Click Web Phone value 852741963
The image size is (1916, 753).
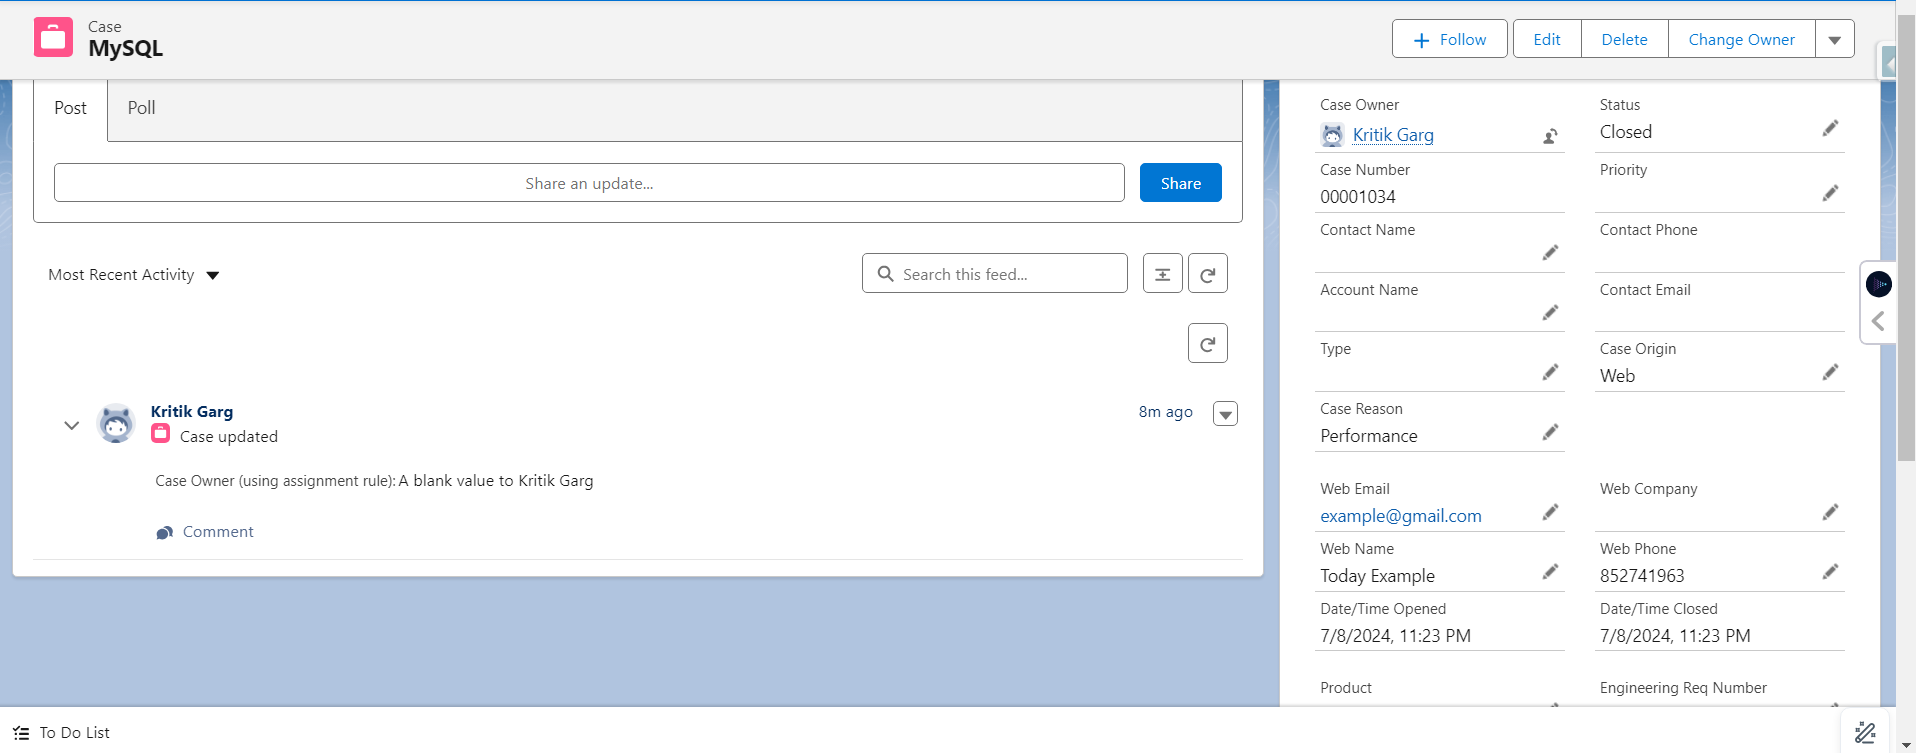tap(1642, 576)
